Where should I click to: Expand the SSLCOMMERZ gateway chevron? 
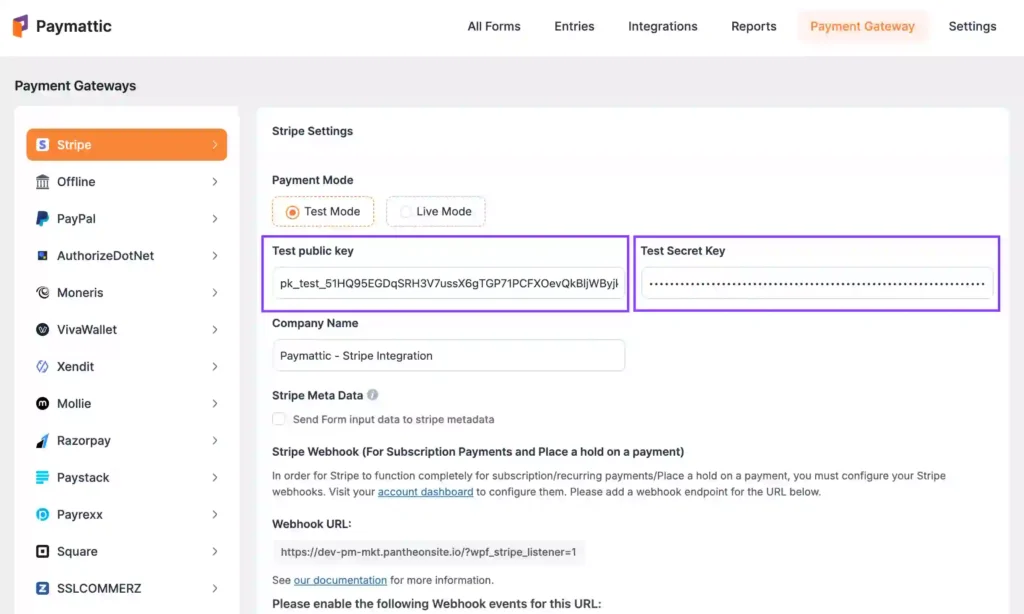[x=215, y=589]
